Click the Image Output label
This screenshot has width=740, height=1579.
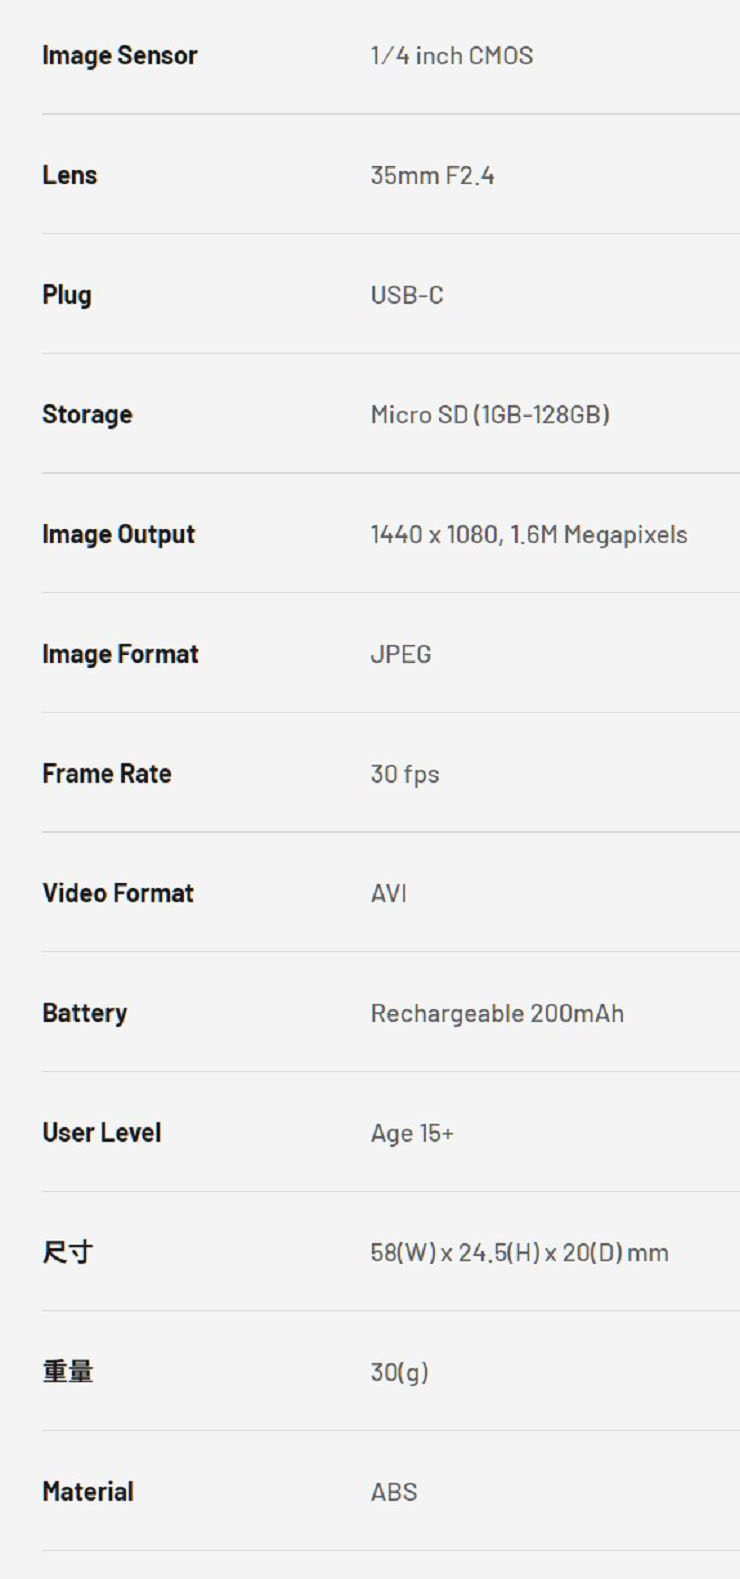[x=118, y=534]
